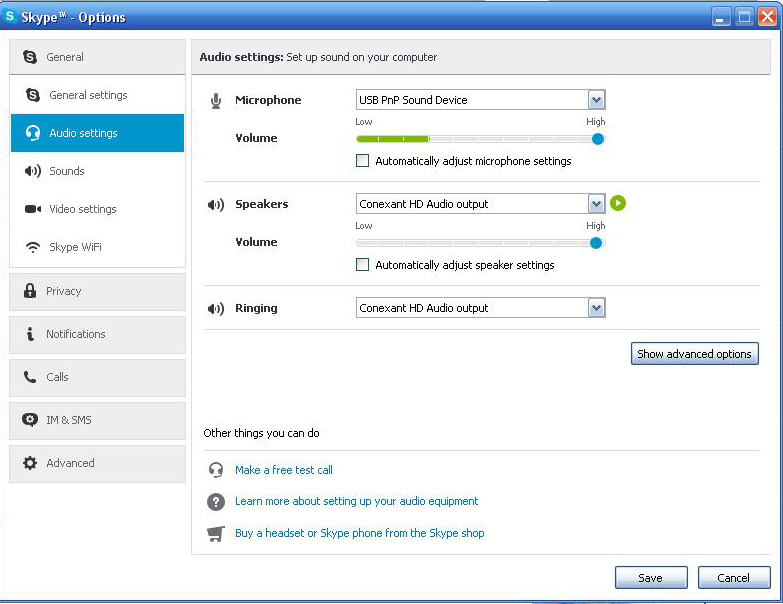Click the headset icon for Audio settings
Viewport: 783px width, 604px height.
[x=33, y=133]
